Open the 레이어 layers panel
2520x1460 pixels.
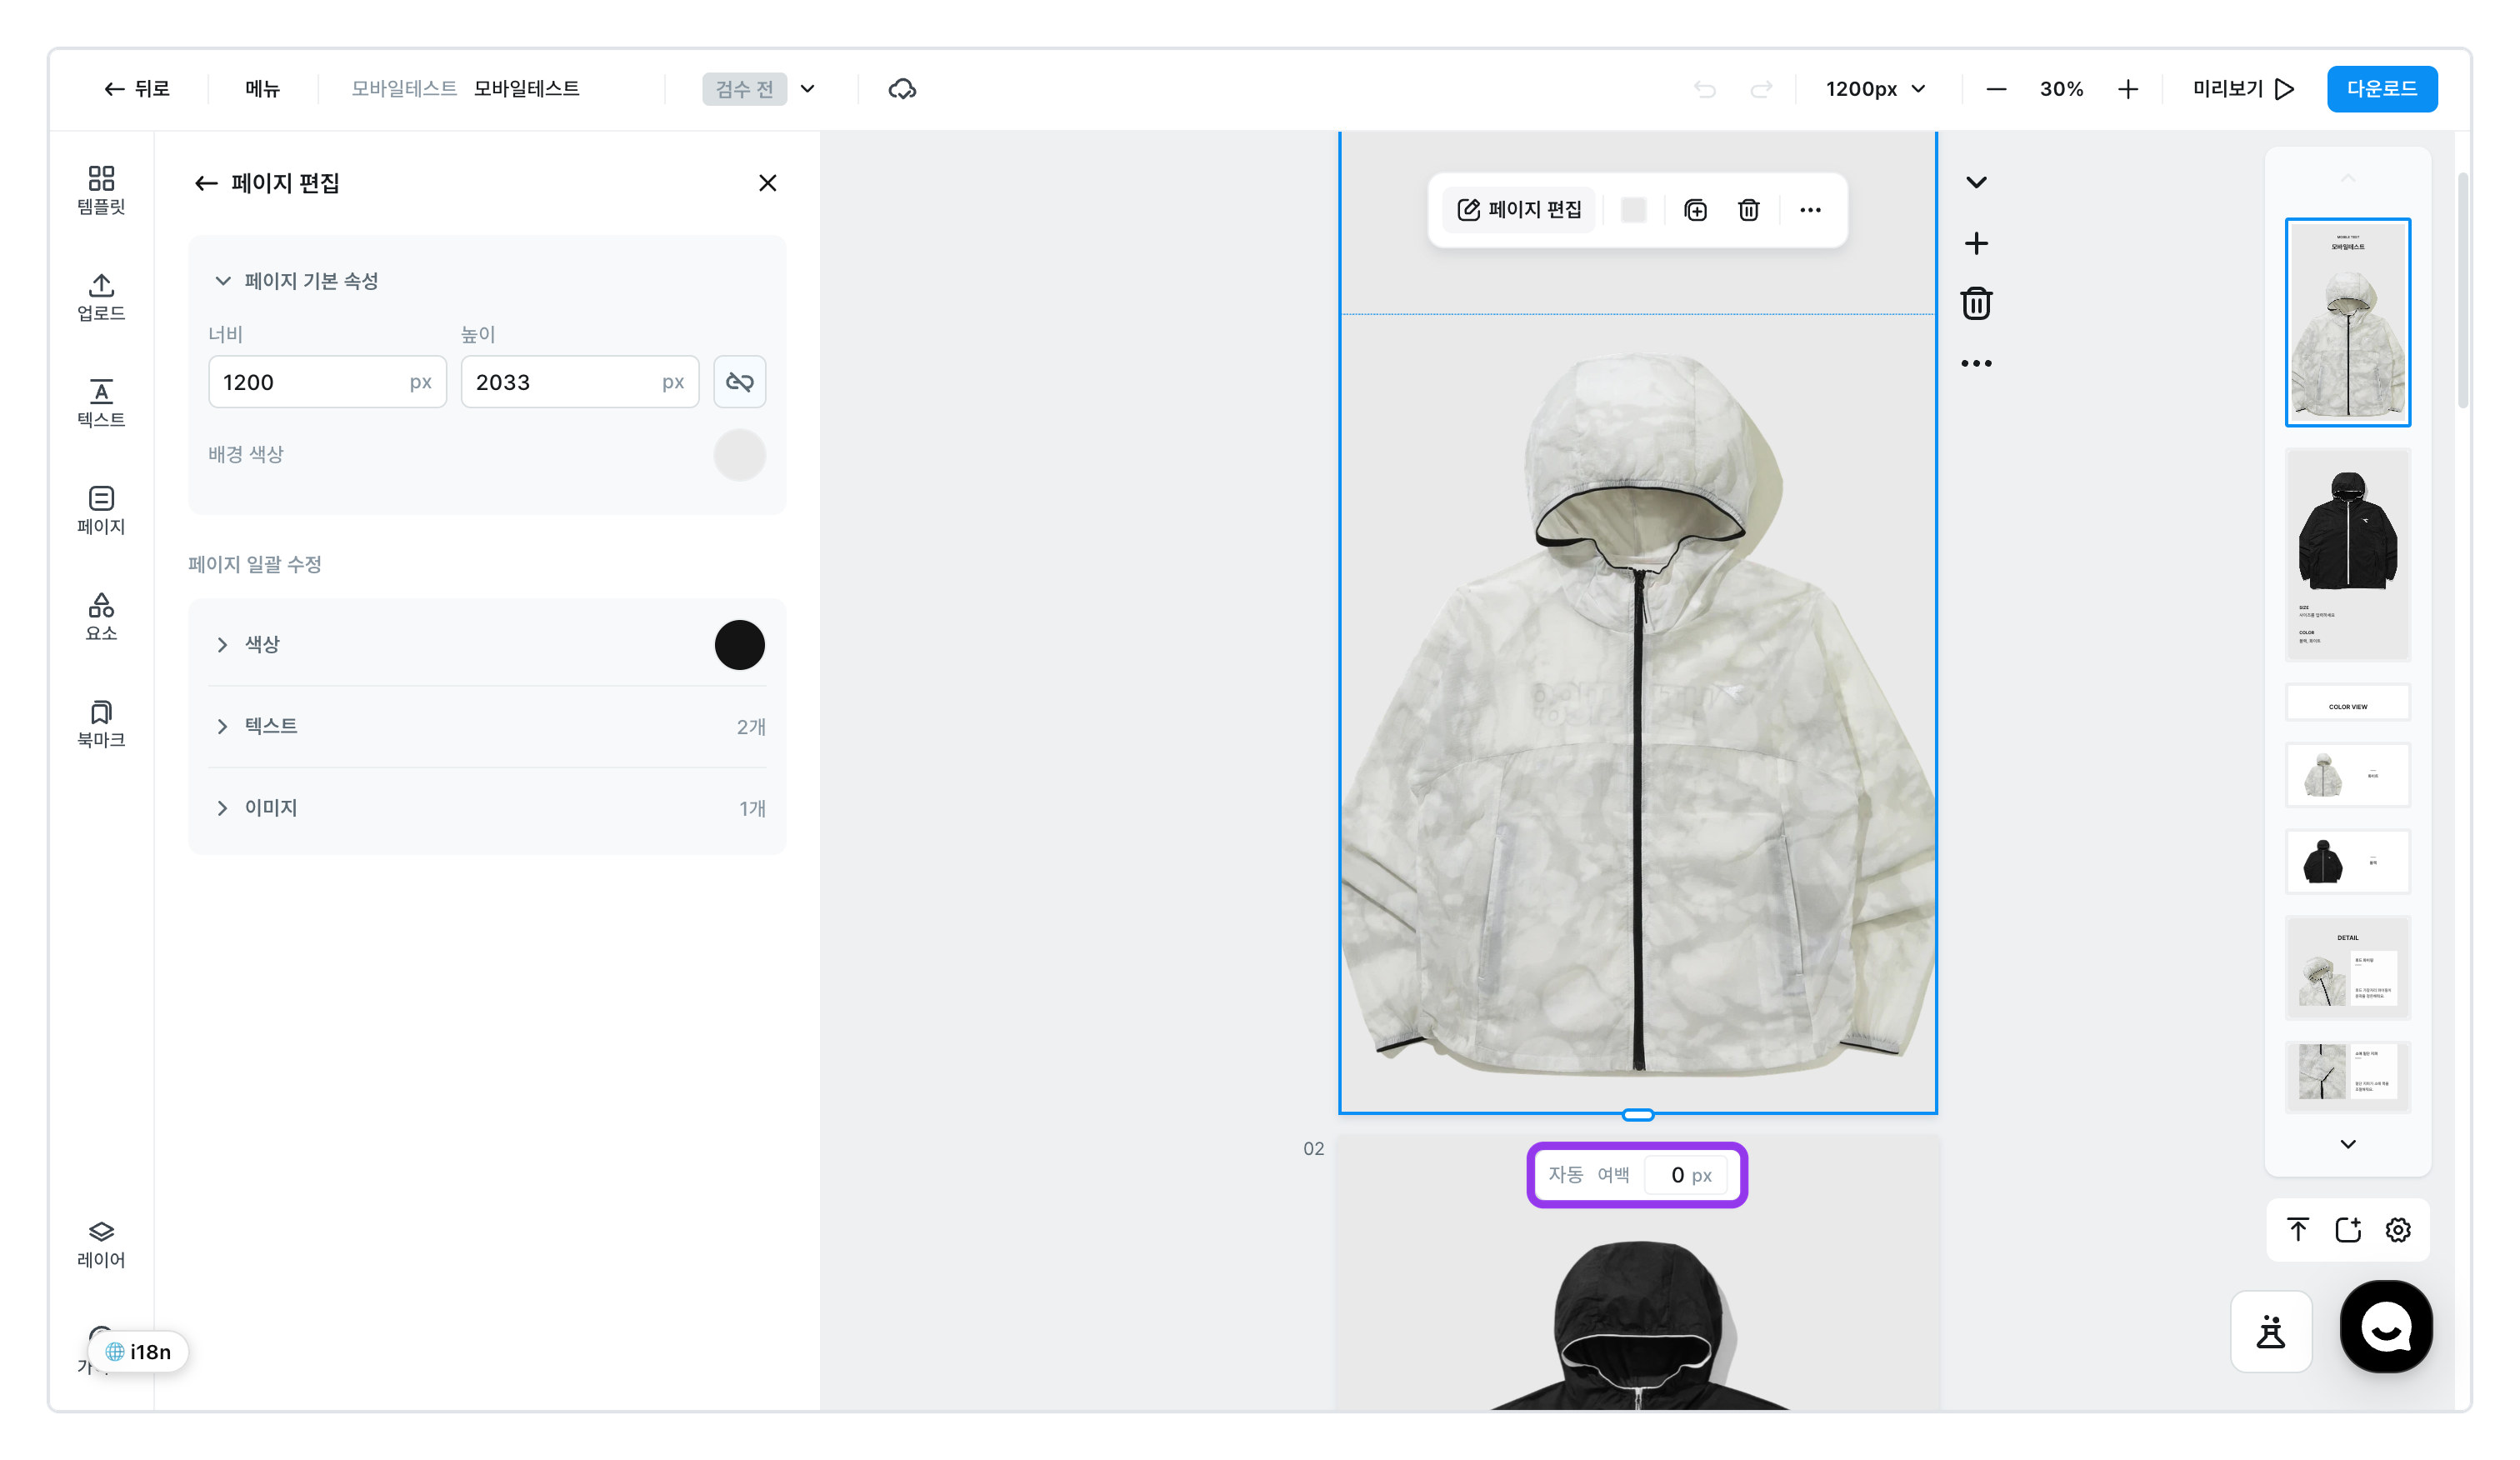tap(101, 1244)
